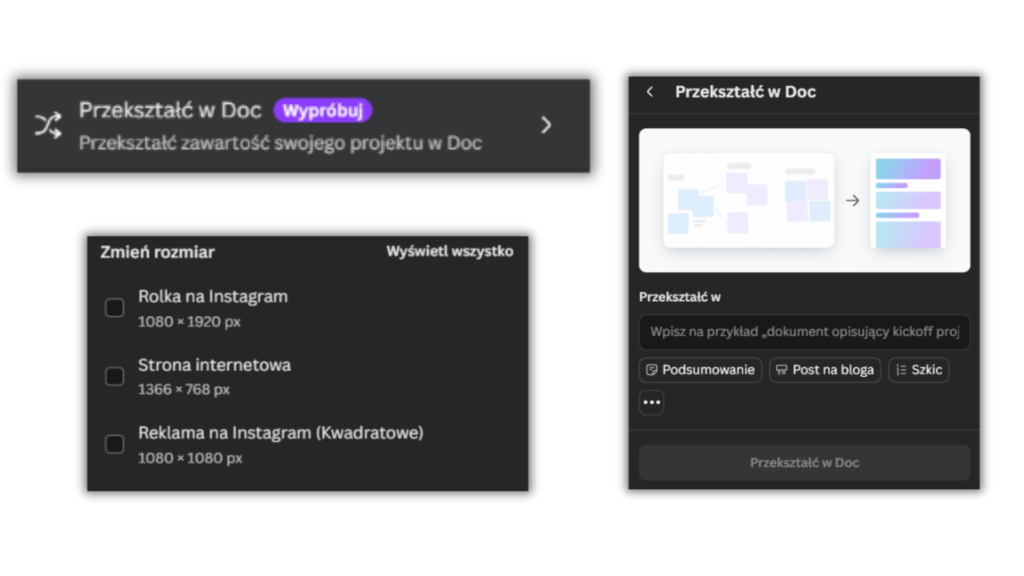Click the Post na bloga icon
Viewport: 1024px width, 576px height.
[782, 370]
